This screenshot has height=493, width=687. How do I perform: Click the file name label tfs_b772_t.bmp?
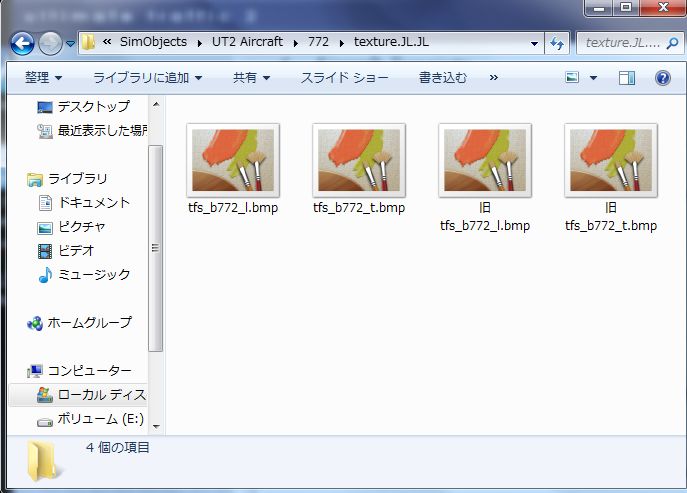pos(359,207)
